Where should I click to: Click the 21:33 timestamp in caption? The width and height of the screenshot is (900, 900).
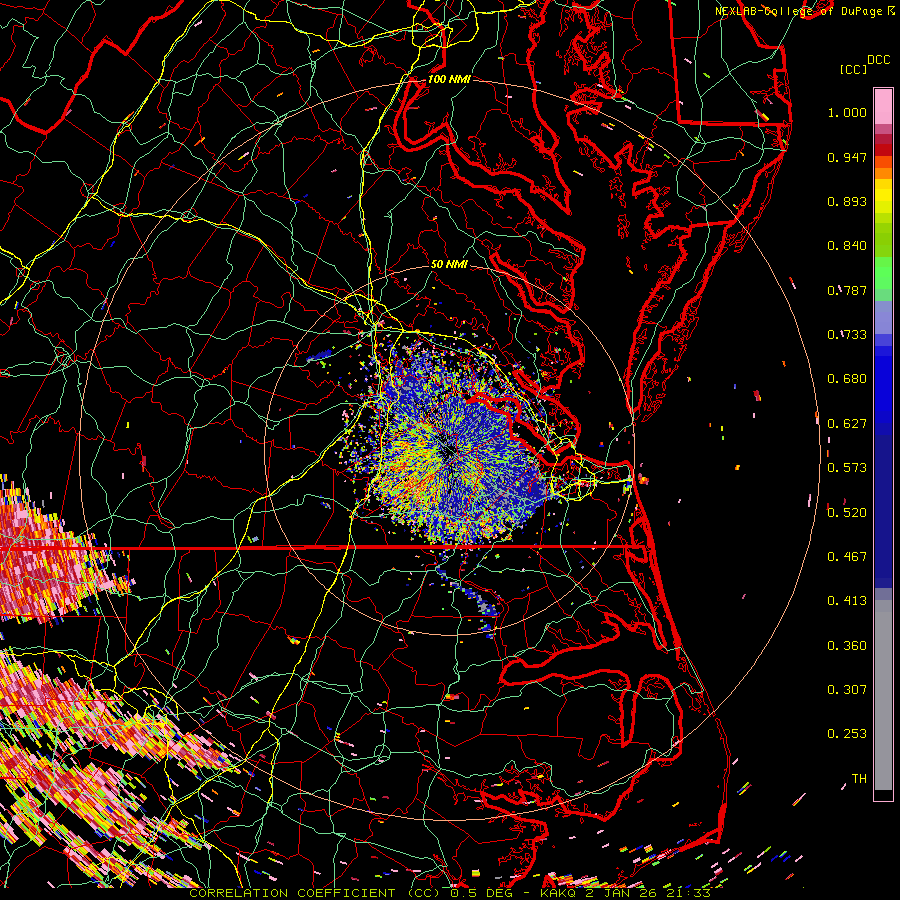[691, 893]
